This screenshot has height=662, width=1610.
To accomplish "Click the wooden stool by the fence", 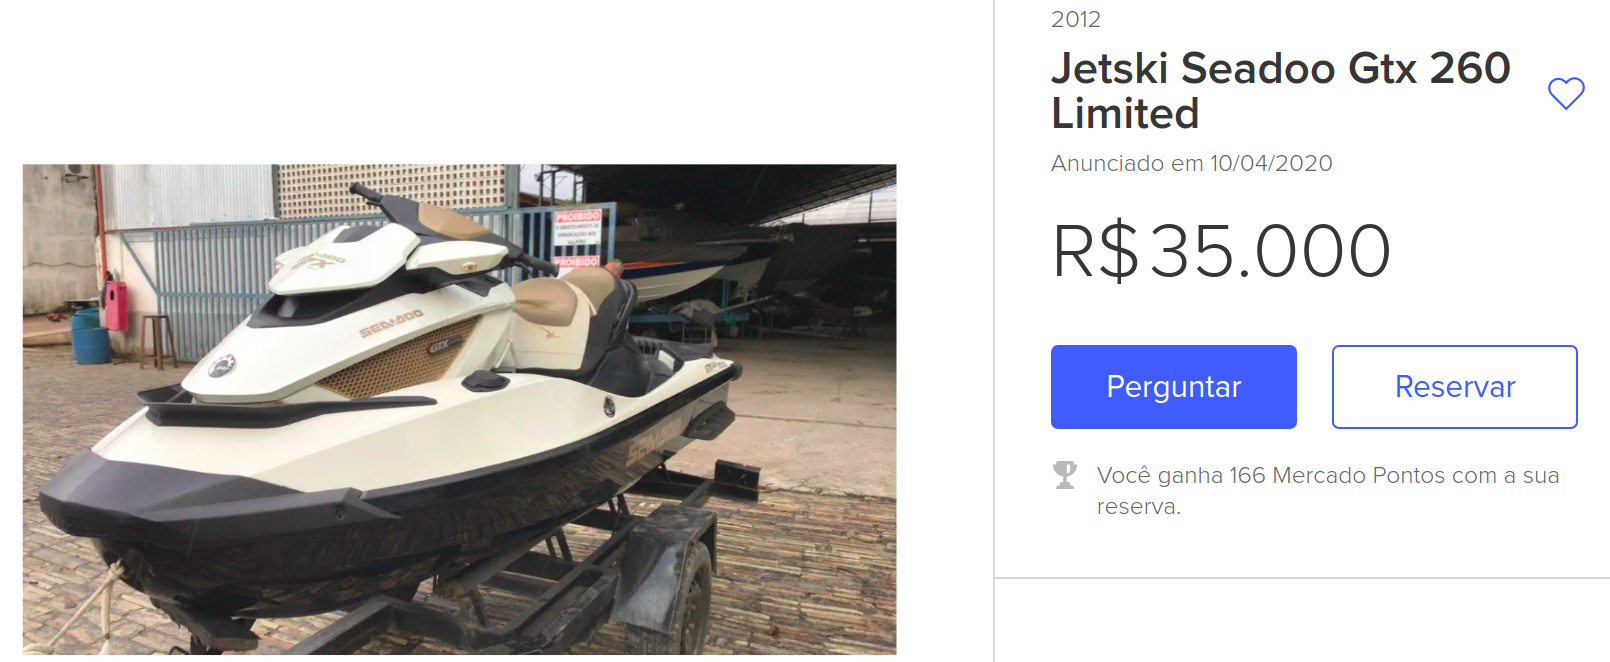I will click(x=158, y=342).
